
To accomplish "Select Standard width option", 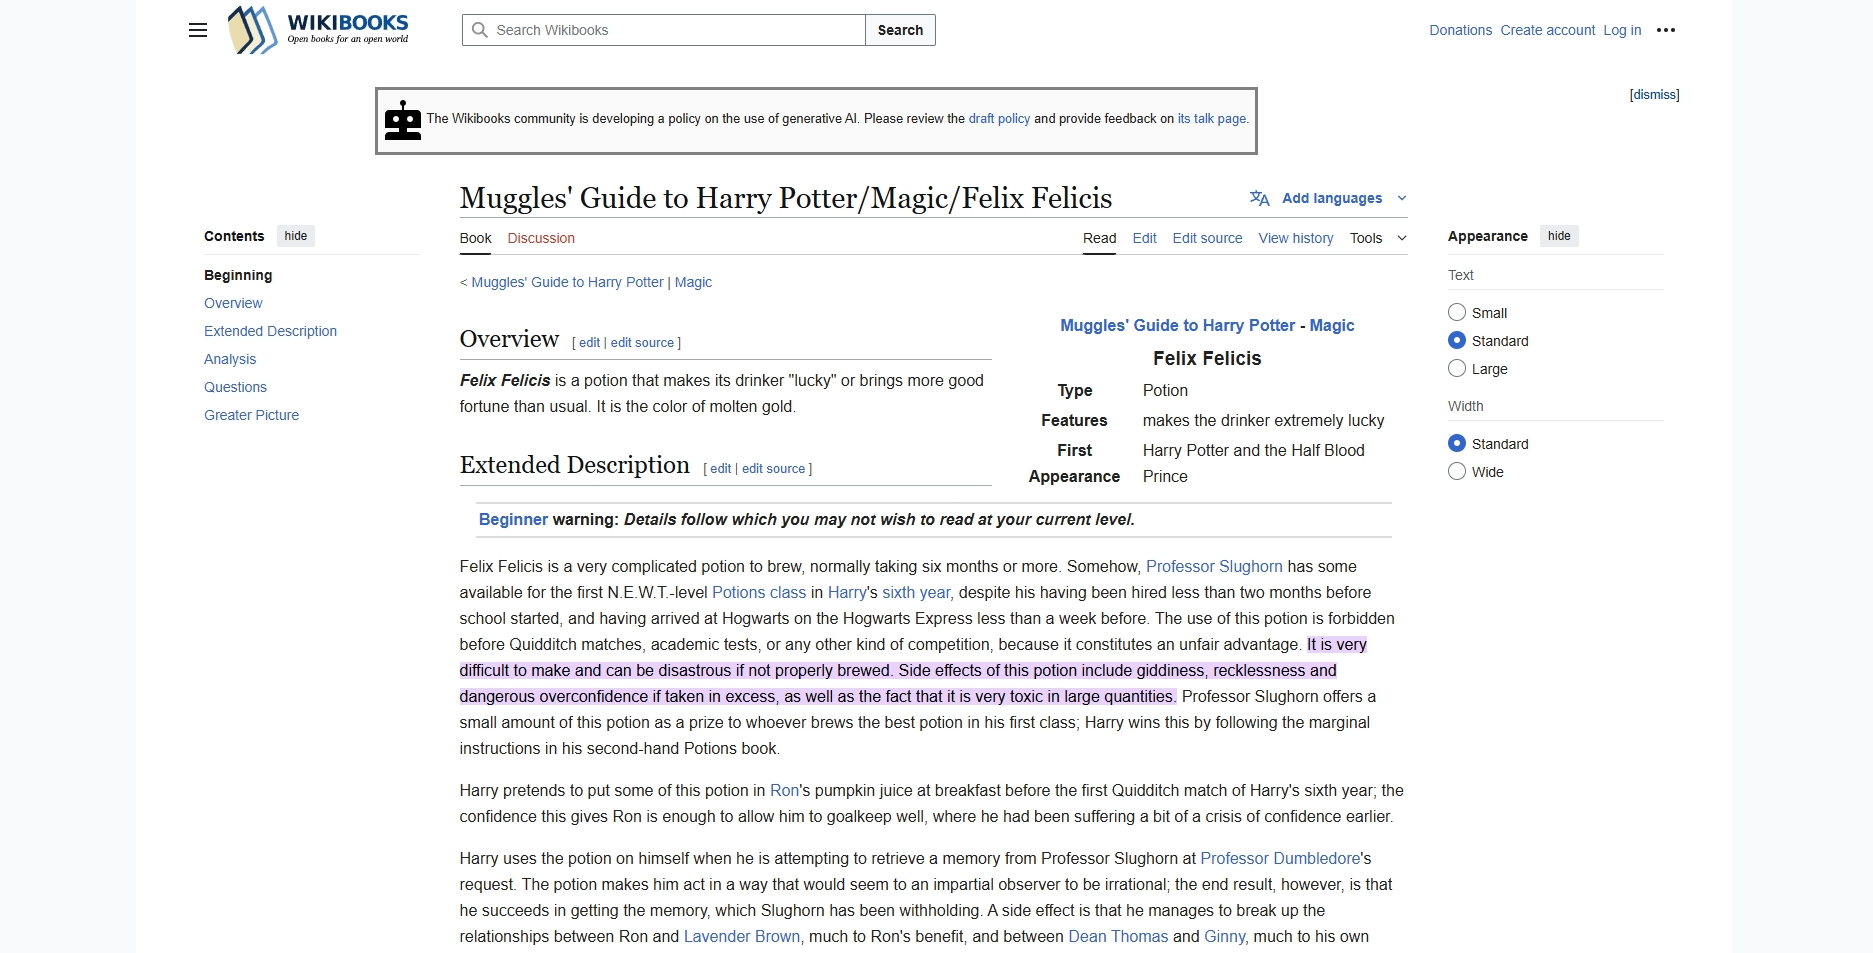I will (1457, 443).
